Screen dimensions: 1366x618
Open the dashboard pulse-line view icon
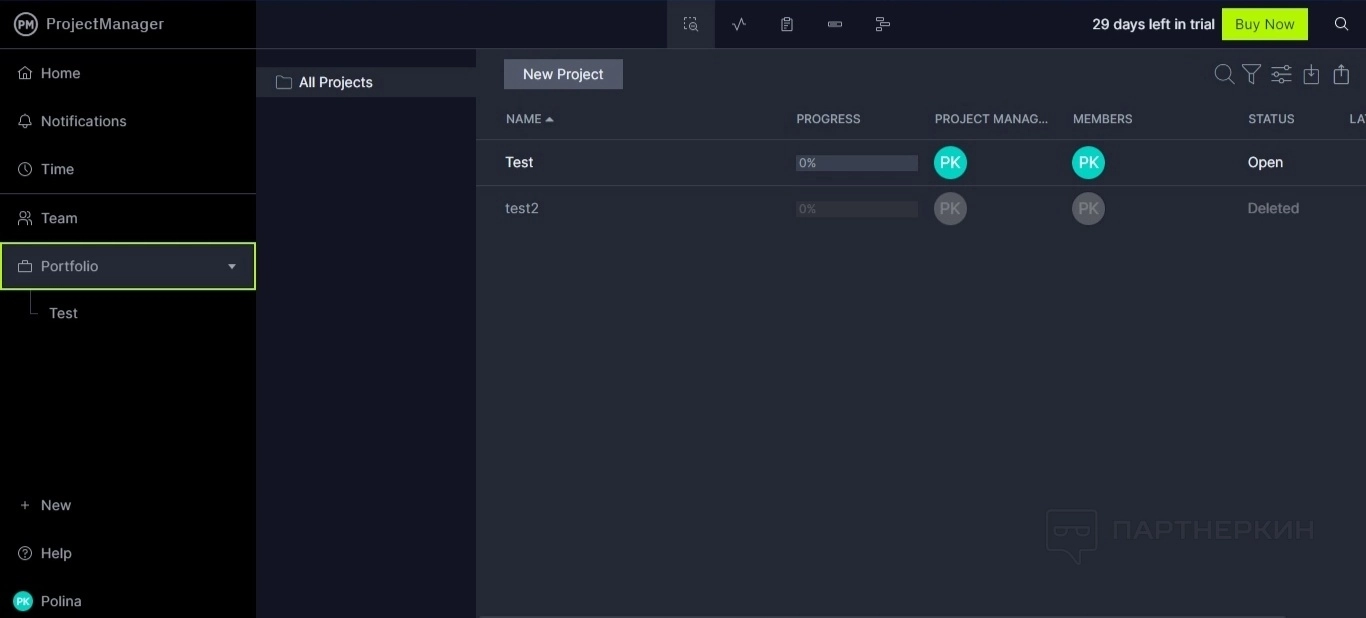tap(739, 24)
